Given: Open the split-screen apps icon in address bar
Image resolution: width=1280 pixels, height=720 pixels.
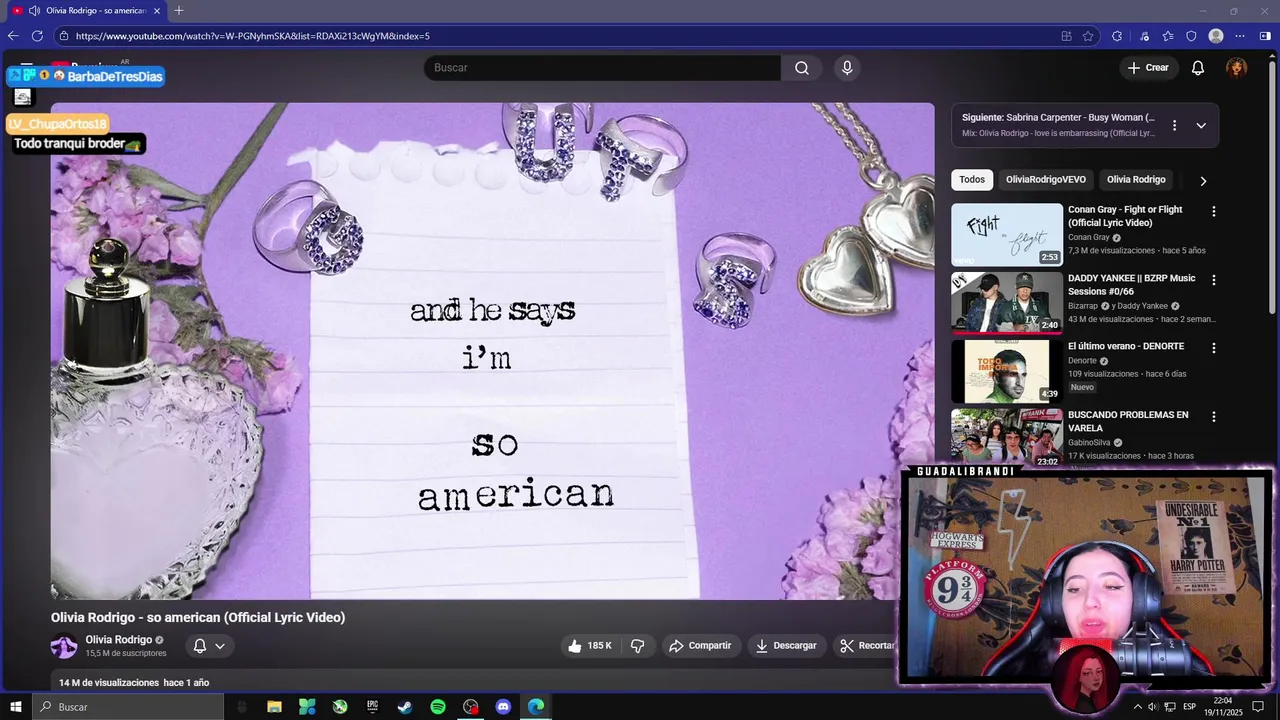Looking at the screenshot, I should [1066, 36].
